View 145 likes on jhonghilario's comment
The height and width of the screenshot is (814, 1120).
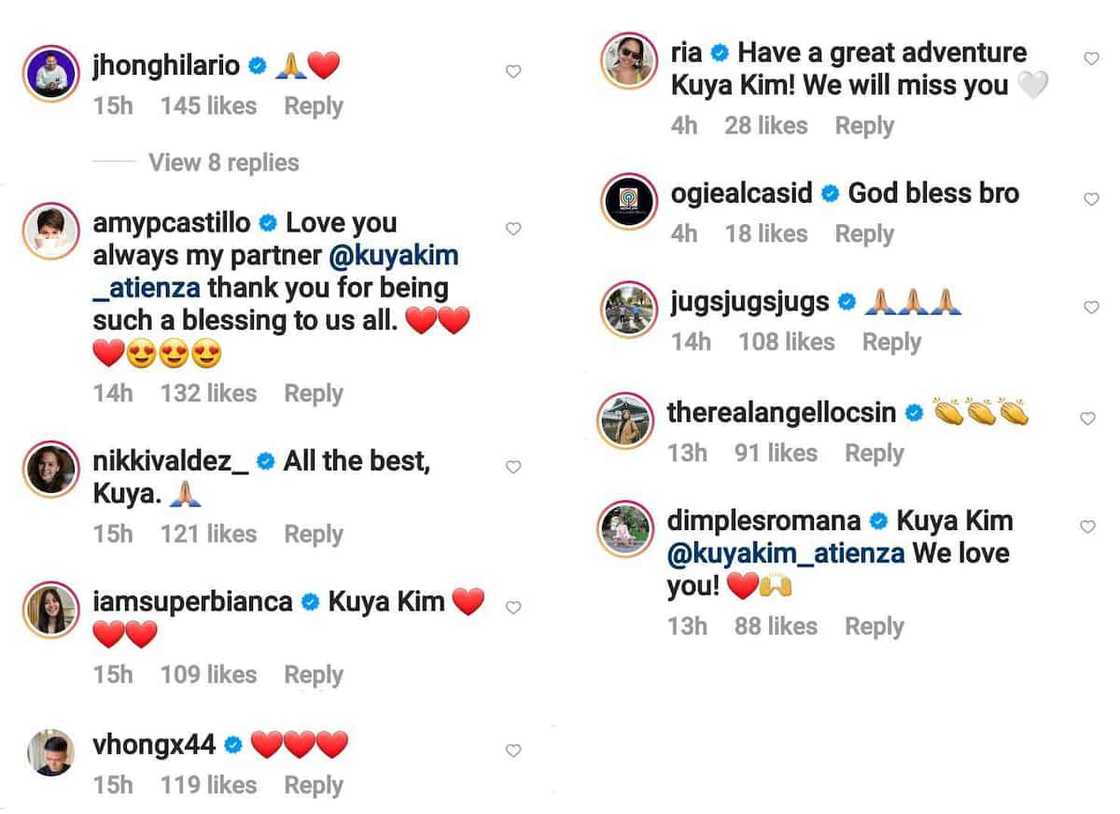pos(208,106)
